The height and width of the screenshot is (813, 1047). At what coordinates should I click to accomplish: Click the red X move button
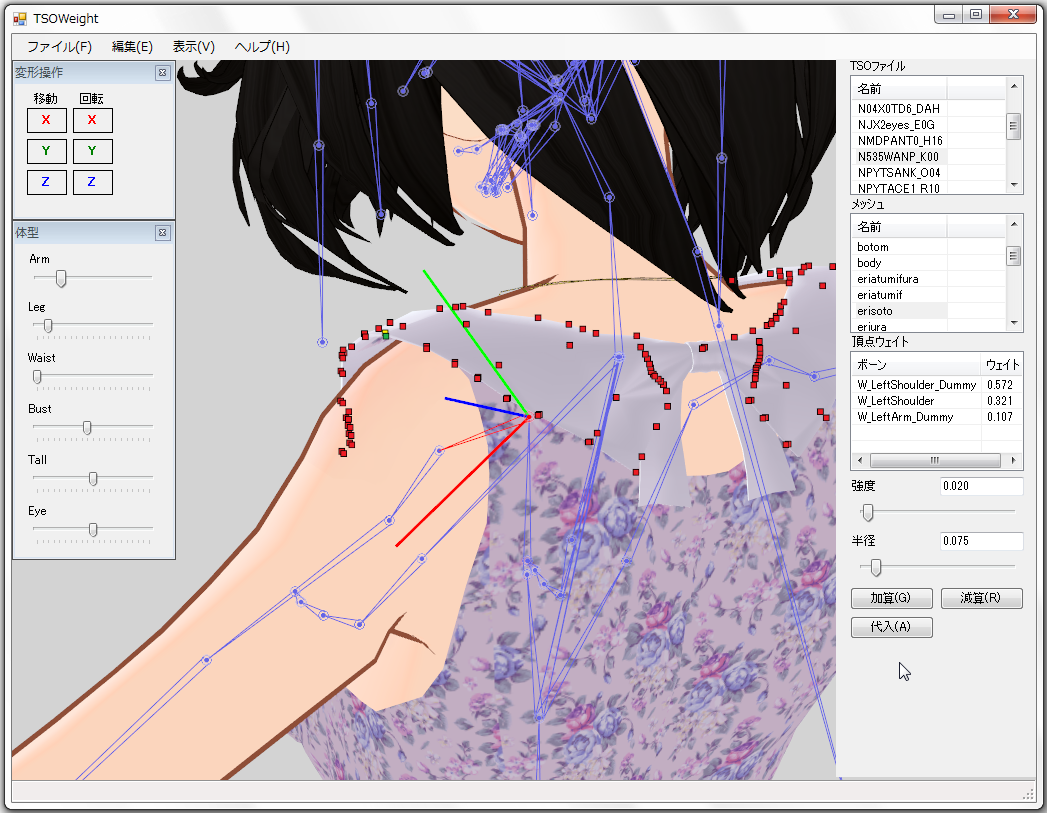[x=46, y=120]
